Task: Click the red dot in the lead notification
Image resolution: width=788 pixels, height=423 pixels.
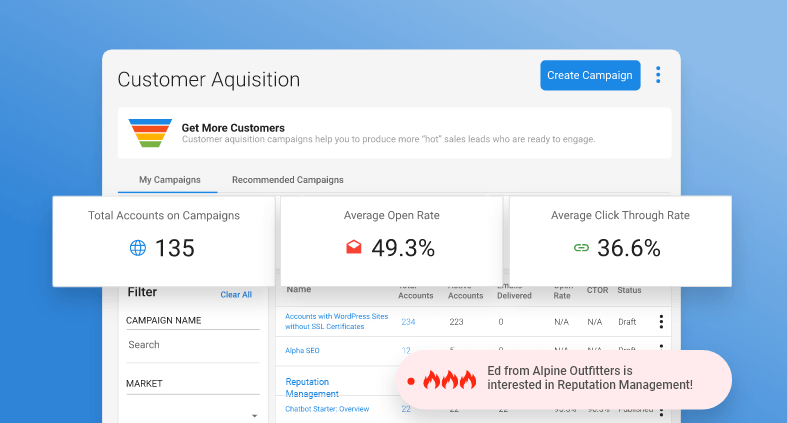Action: [410, 380]
